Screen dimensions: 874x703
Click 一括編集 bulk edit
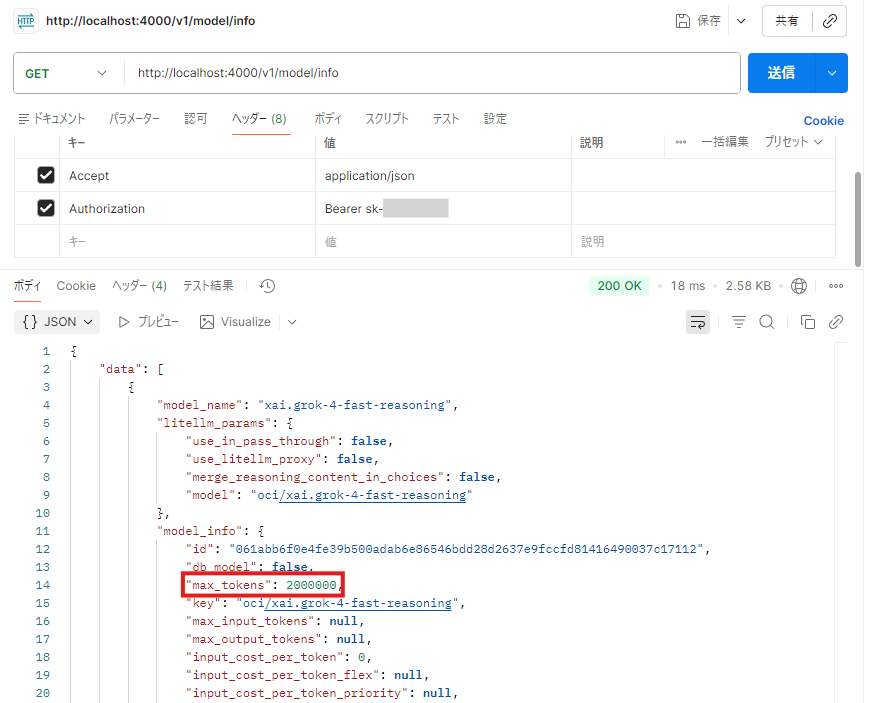click(725, 142)
